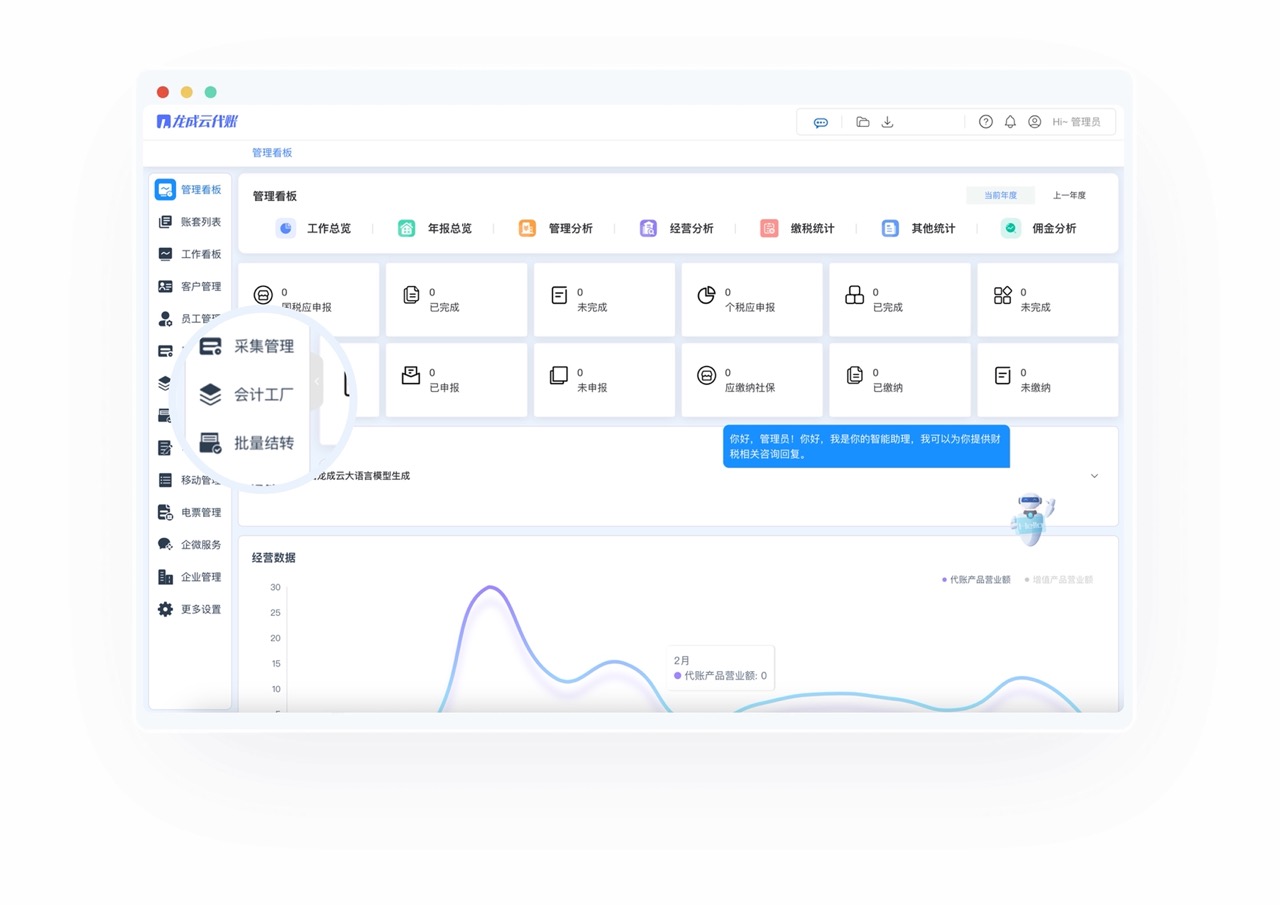The height and width of the screenshot is (905, 1280).
Task: Open the 国税应申报 stat card
Action: [309, 299]
